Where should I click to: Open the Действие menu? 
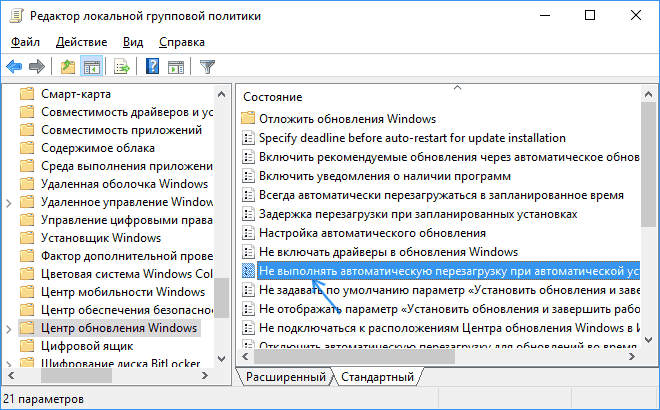tap(81, 42)
